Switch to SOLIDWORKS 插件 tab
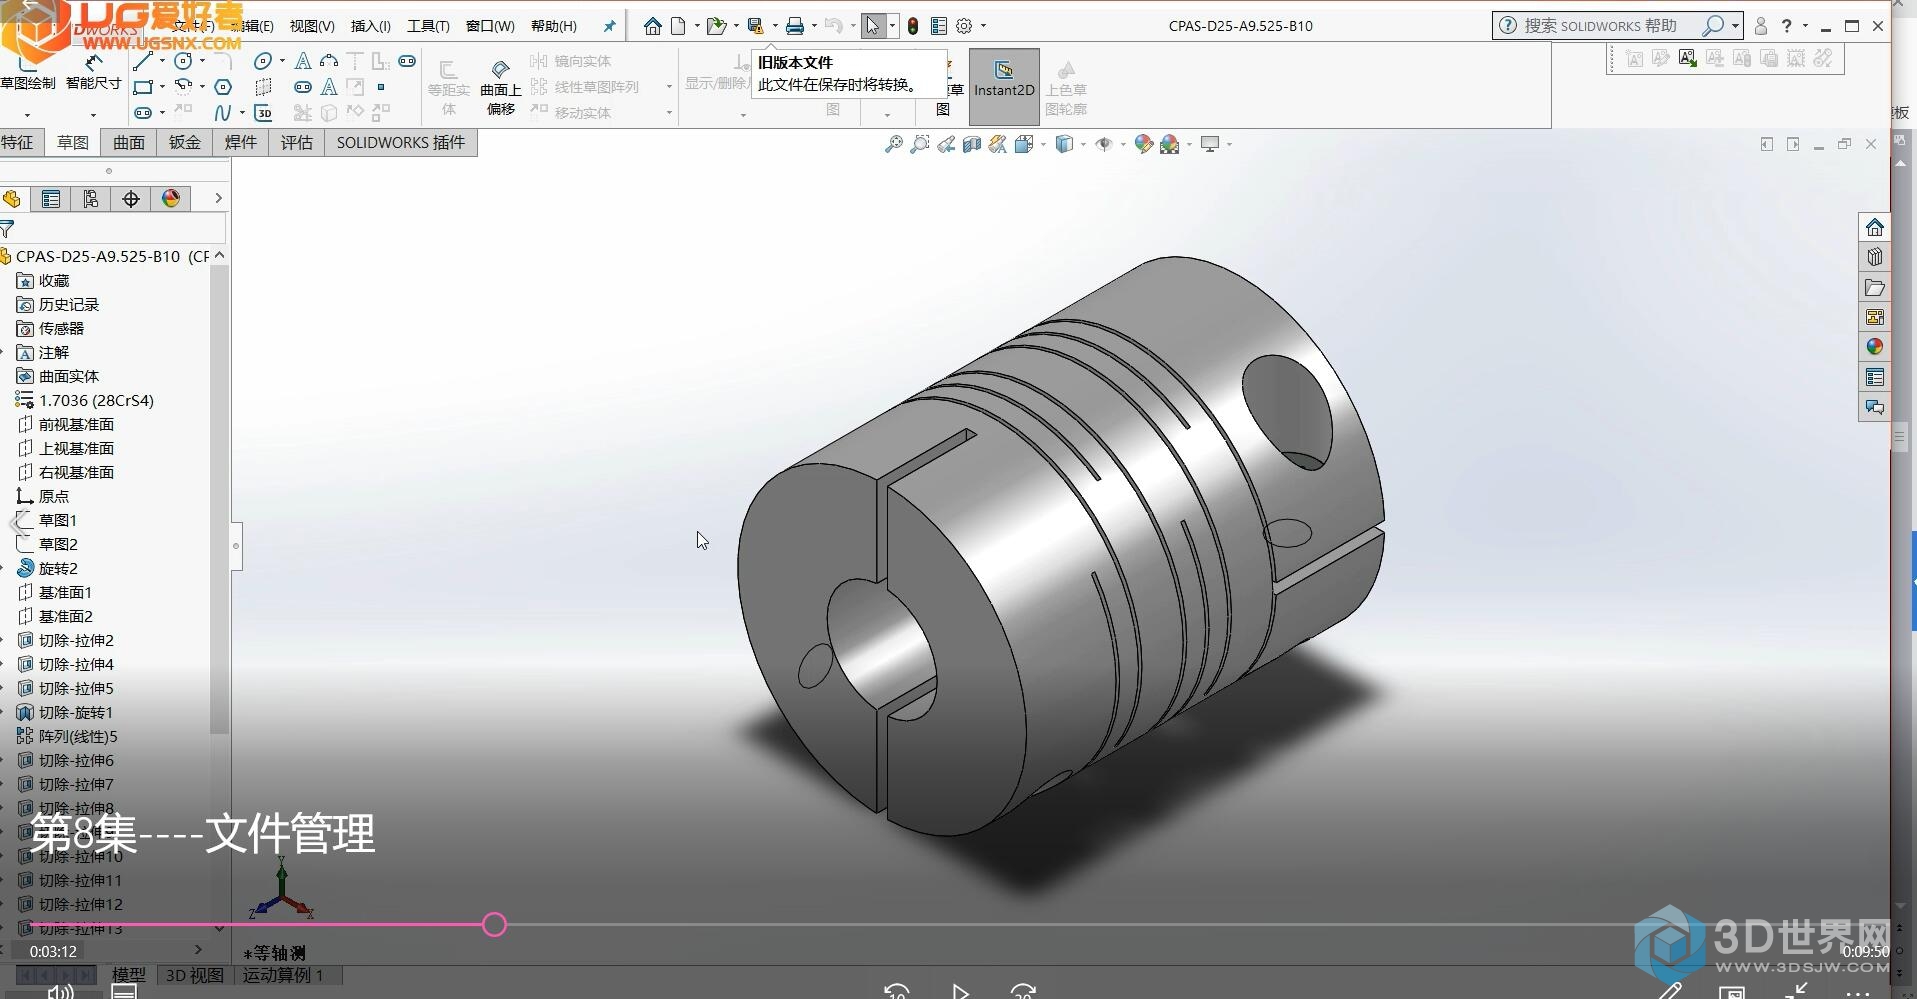 [401, 143]
